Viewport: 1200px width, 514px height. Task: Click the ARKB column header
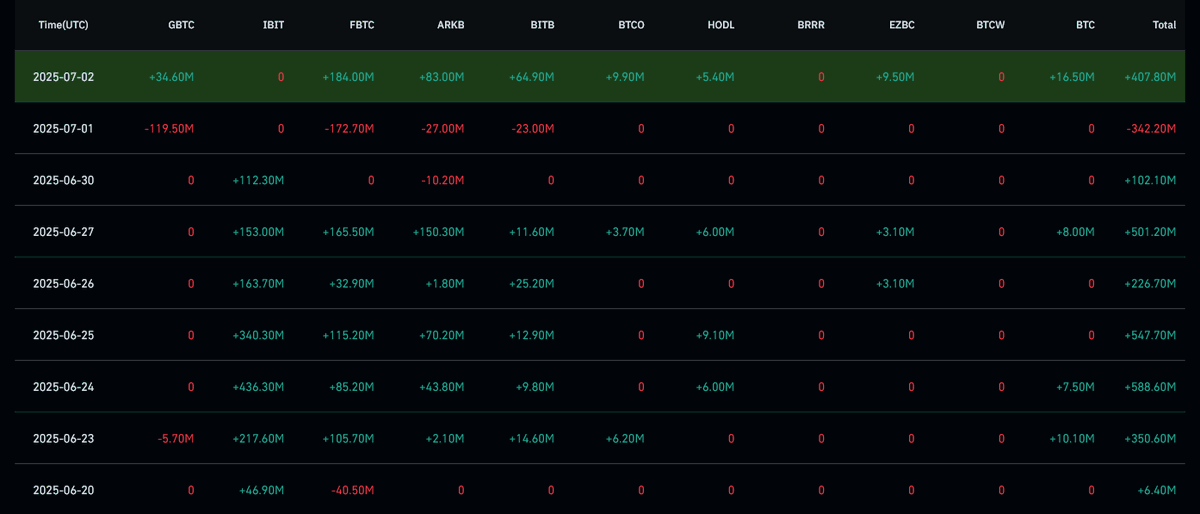point(451,25)
